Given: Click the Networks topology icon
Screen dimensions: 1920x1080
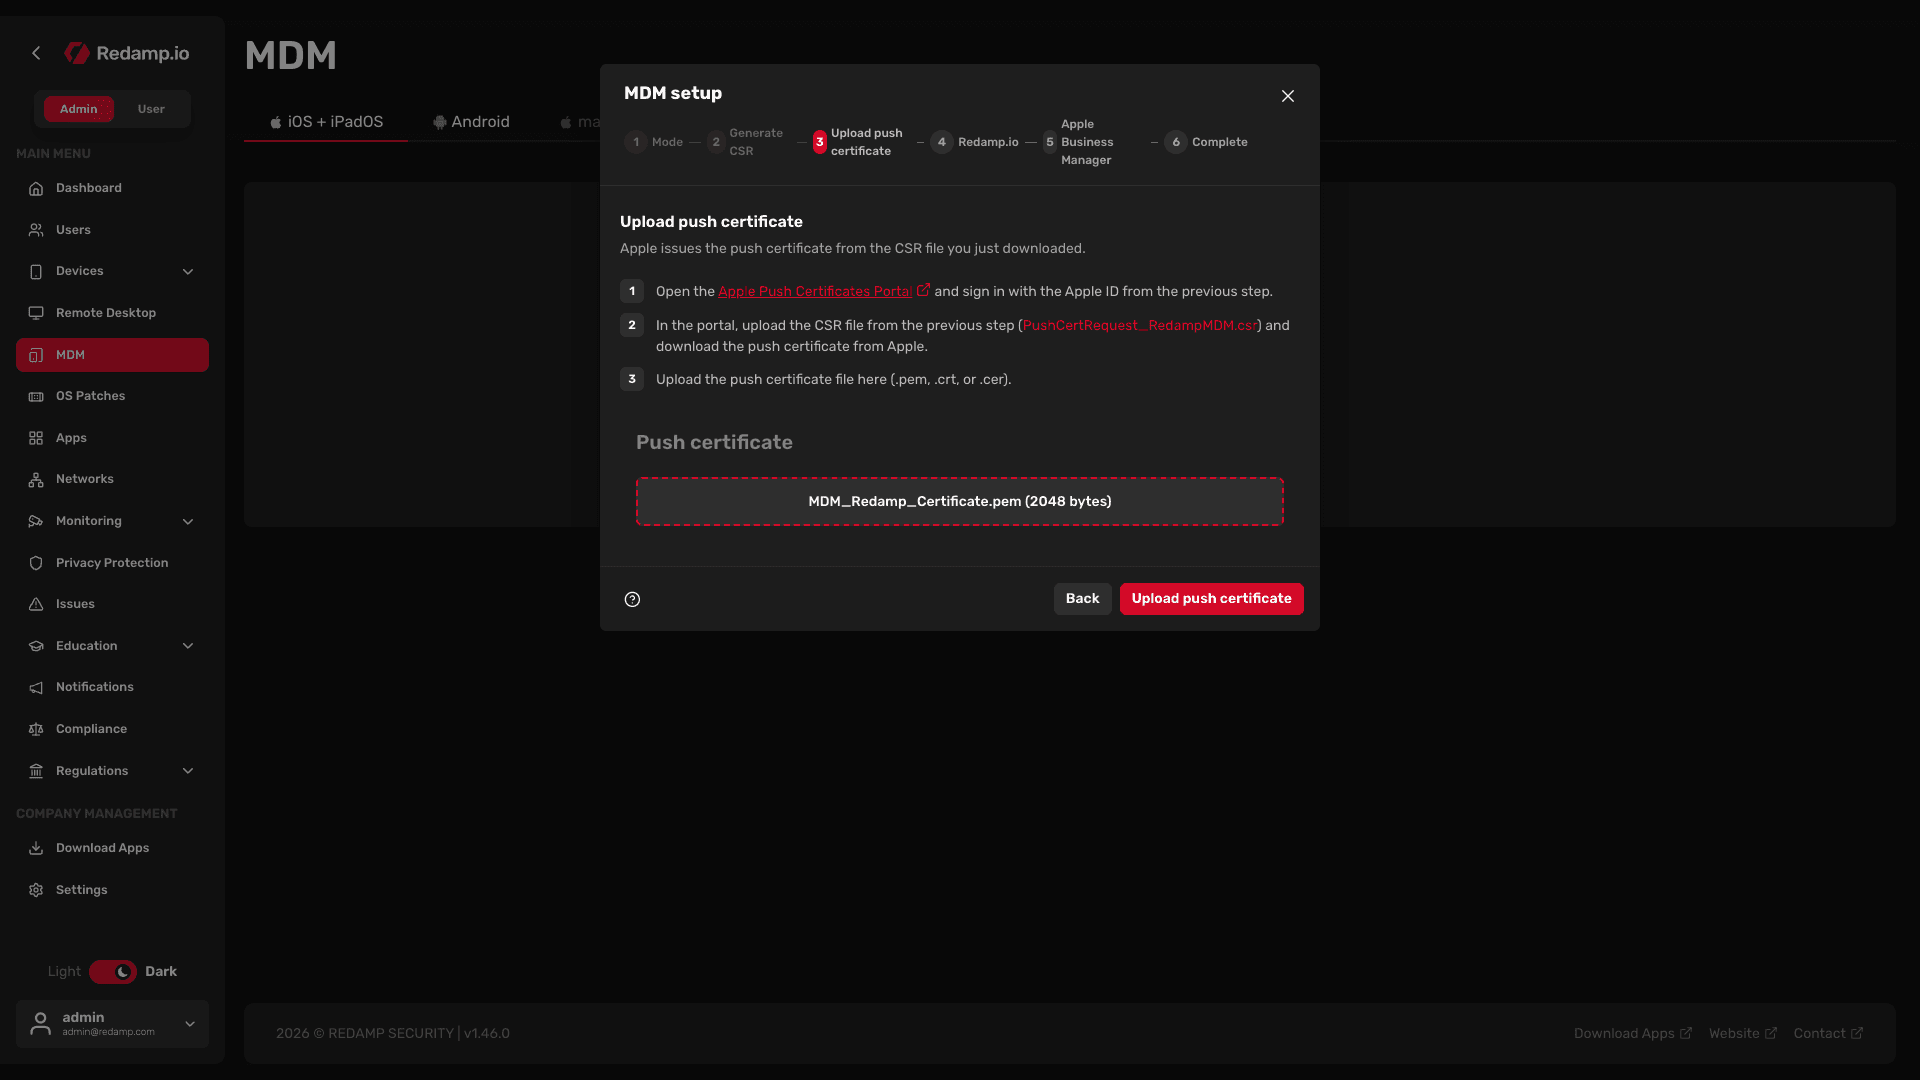Looking at the screenshot, I should 36,479.
